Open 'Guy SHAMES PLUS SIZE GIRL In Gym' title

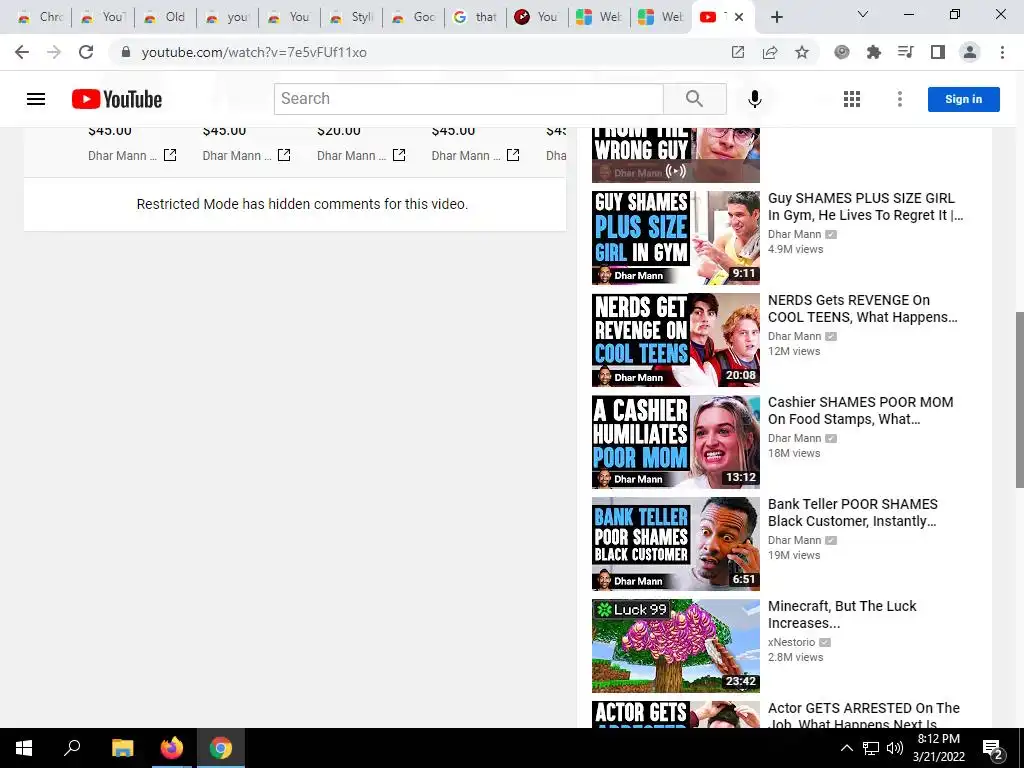[x=865, y=206]
